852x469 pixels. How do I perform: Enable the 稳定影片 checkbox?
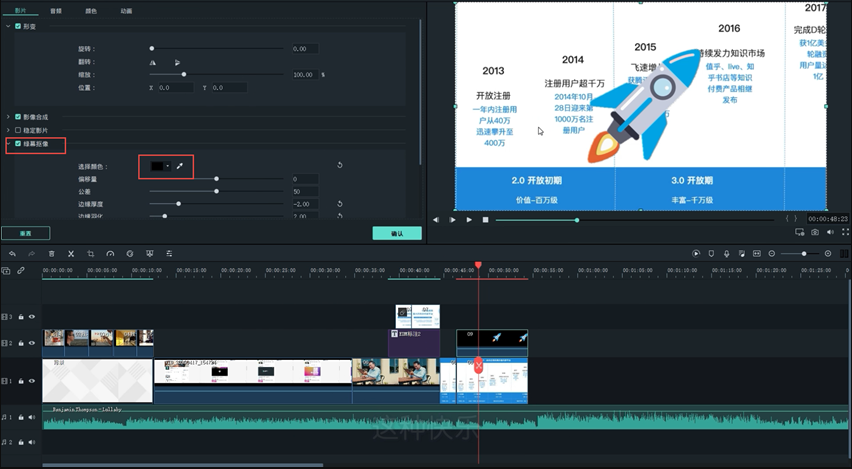[18, 130]
